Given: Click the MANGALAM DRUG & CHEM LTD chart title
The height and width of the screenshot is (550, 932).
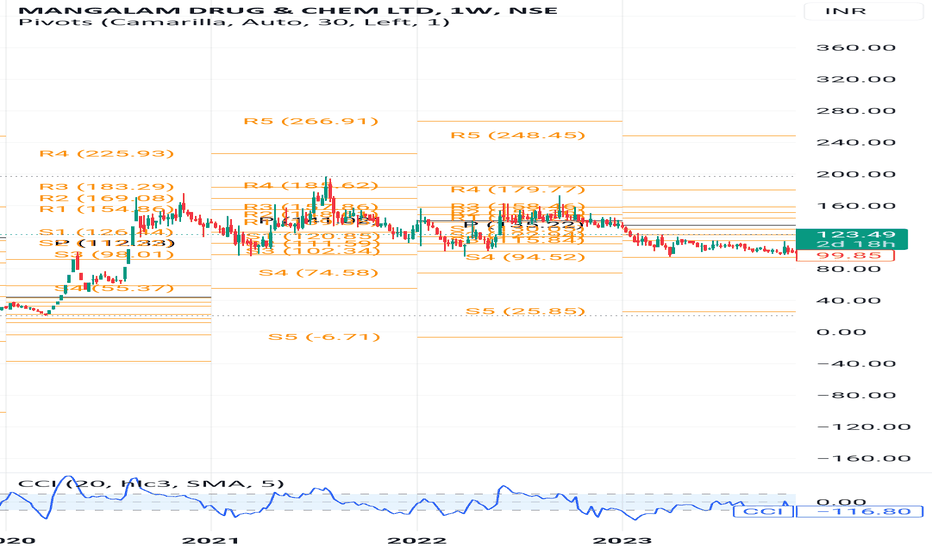Looking at the screenshot, I should click(x=288, y=10).
